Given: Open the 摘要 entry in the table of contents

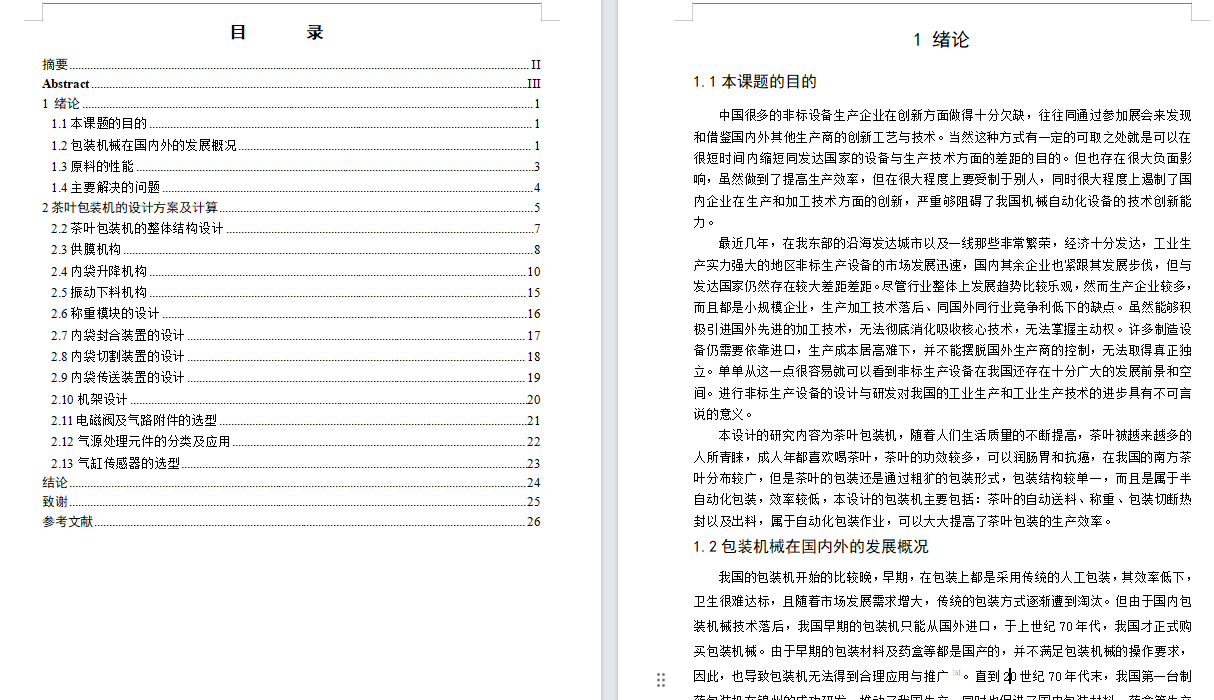Looking at the screenshot, I should (291, 64).
